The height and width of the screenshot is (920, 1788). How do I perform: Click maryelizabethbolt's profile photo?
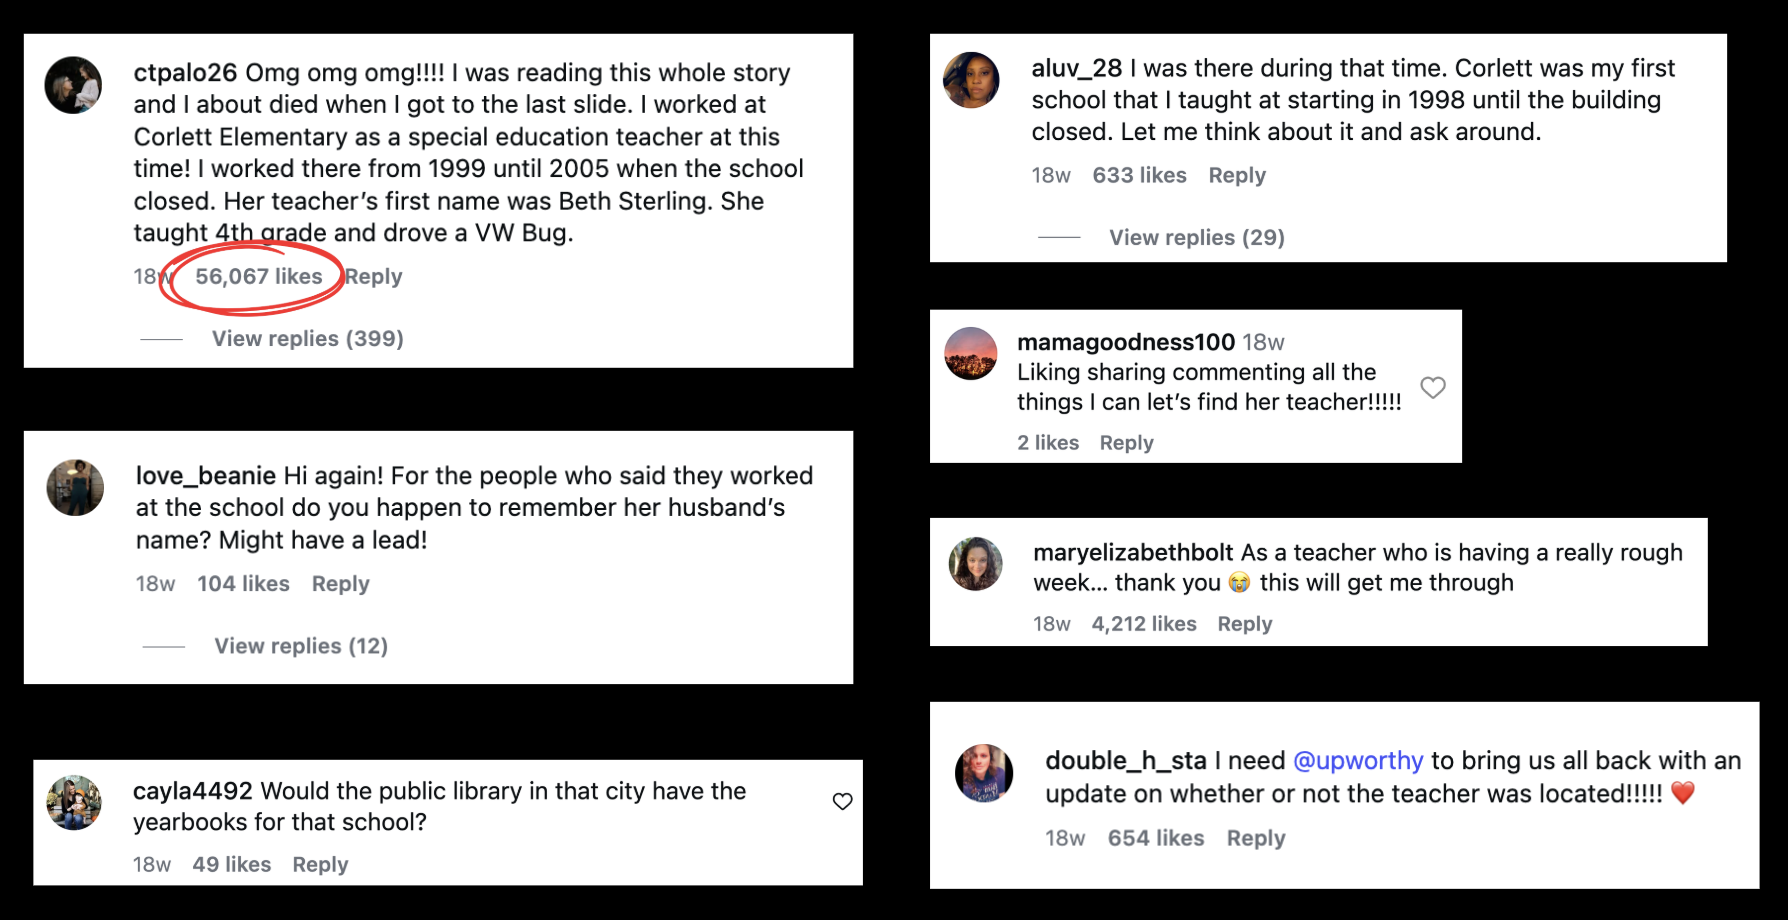click(976, 564)
